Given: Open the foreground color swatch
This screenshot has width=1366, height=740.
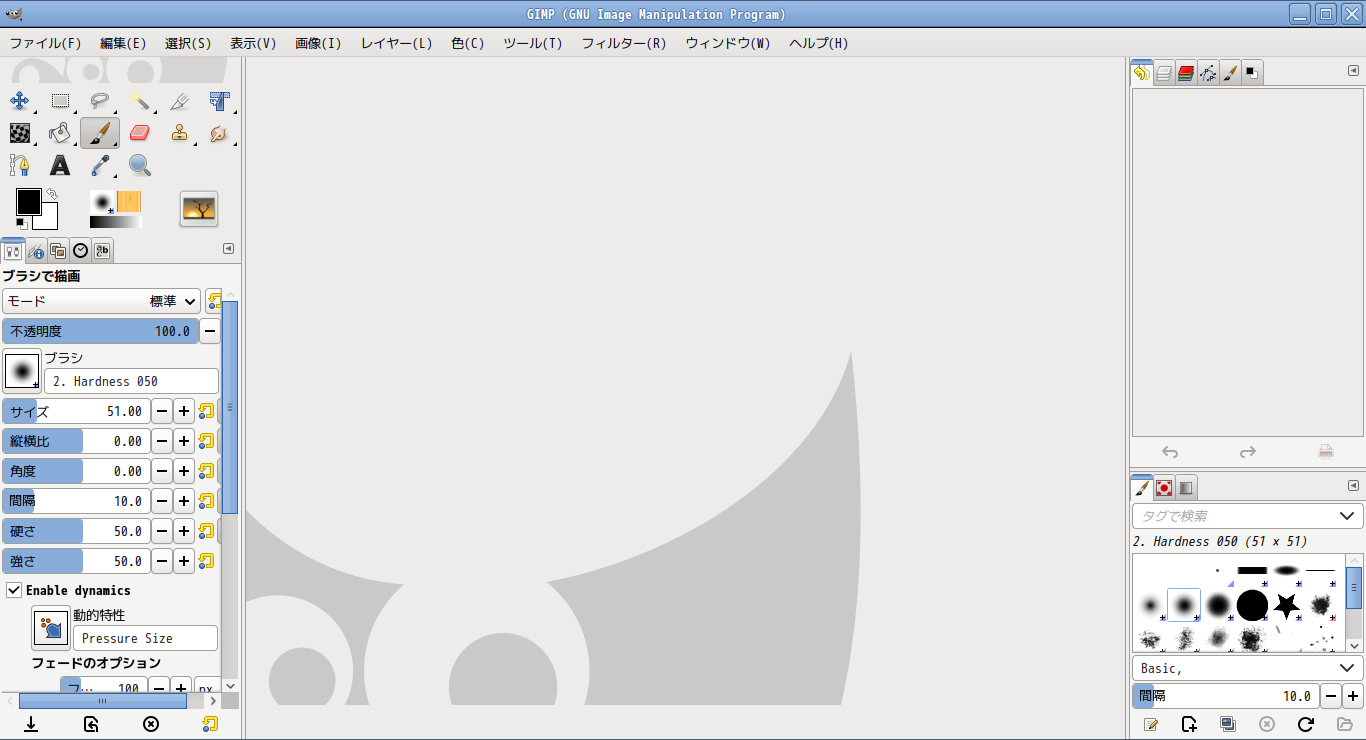Looking at the screenshot, I should pyautogui.click(x=28, y=201).
